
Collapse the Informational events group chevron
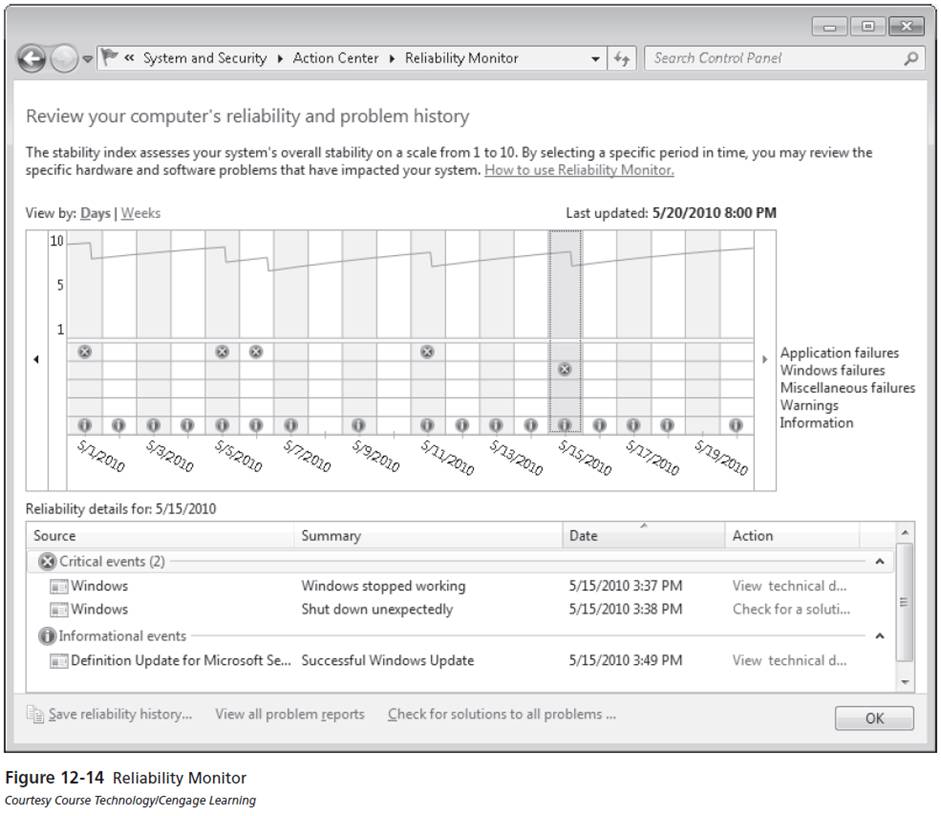click(x=880, y=636)
